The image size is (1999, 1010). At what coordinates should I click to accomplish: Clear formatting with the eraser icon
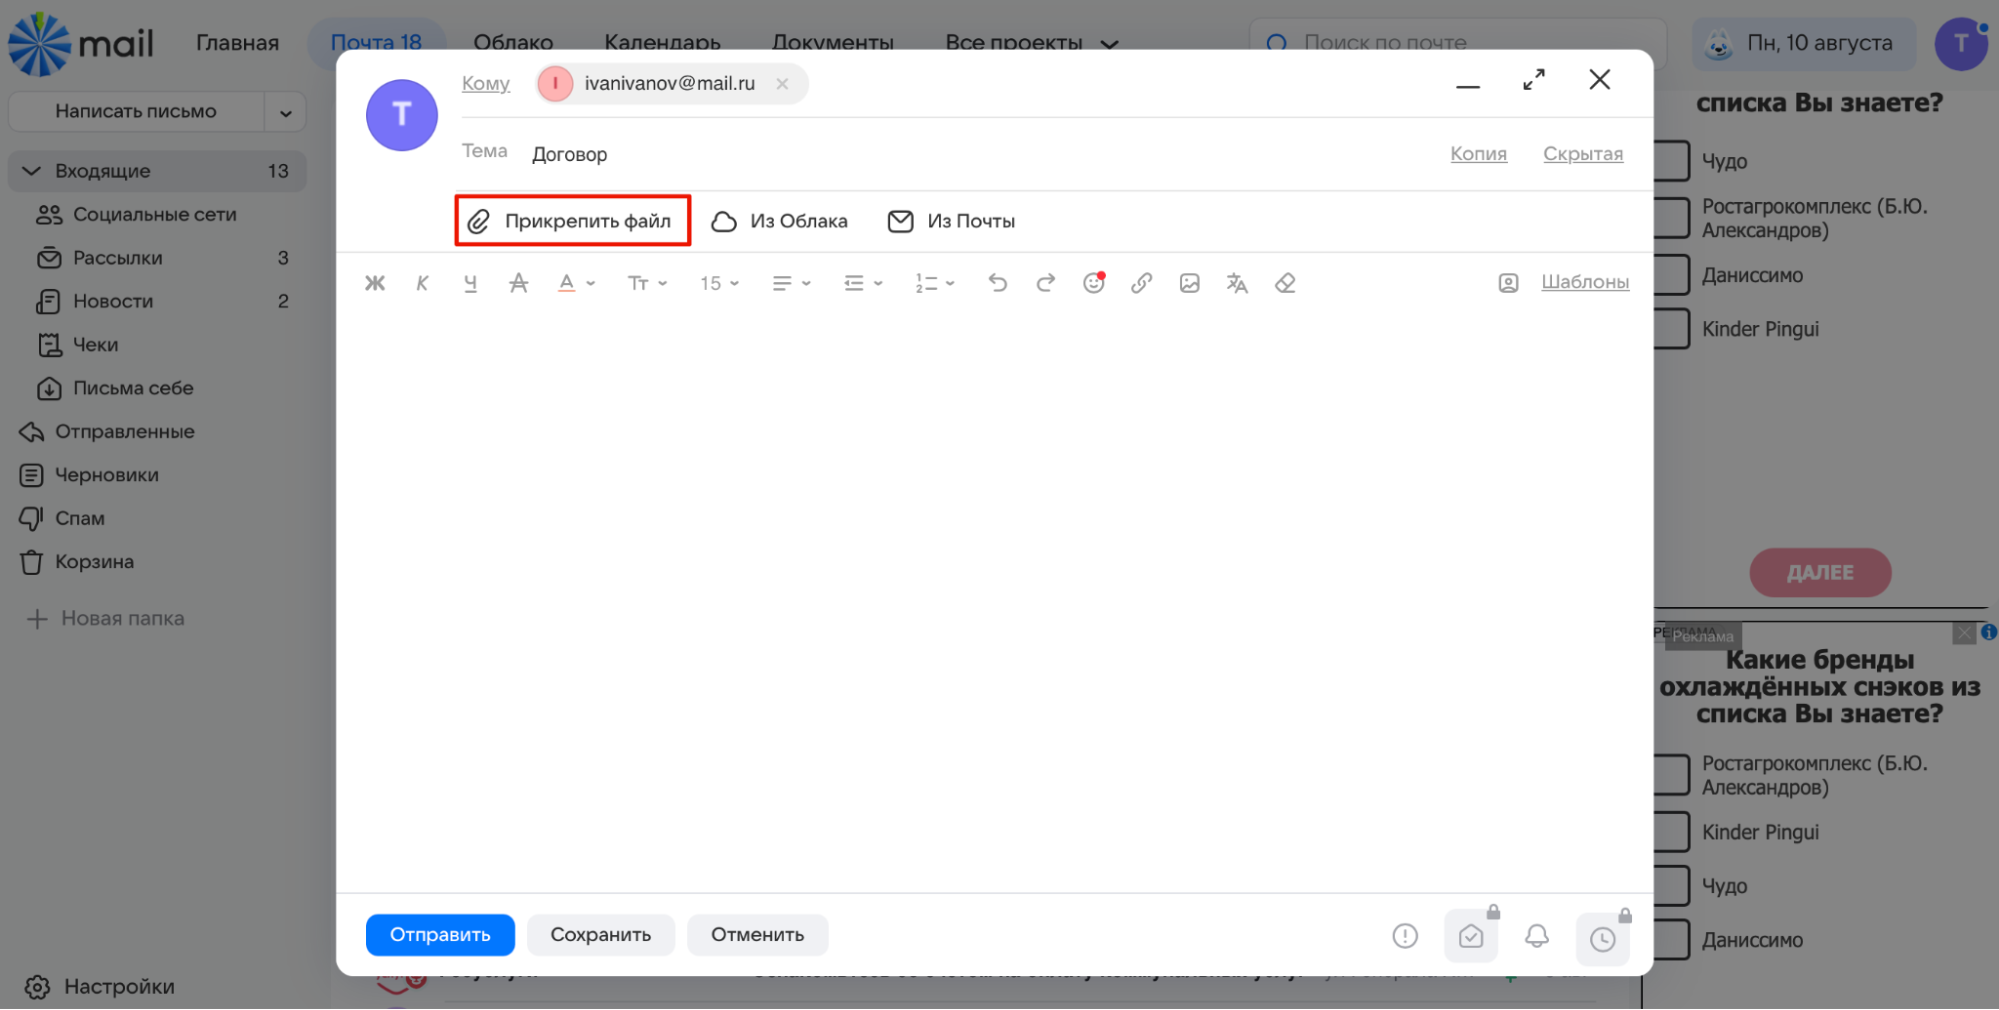pyautogui.click(x=1285, y=283)
